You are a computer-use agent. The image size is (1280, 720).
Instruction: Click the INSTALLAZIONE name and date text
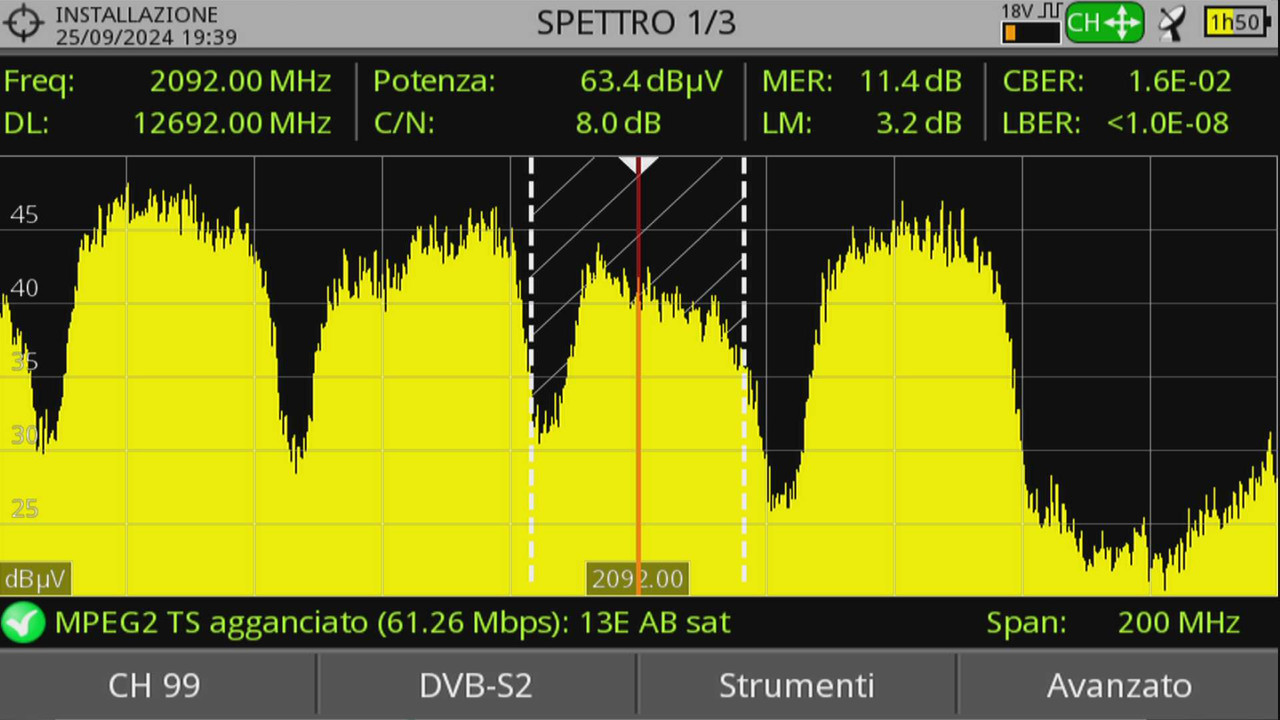146,25
